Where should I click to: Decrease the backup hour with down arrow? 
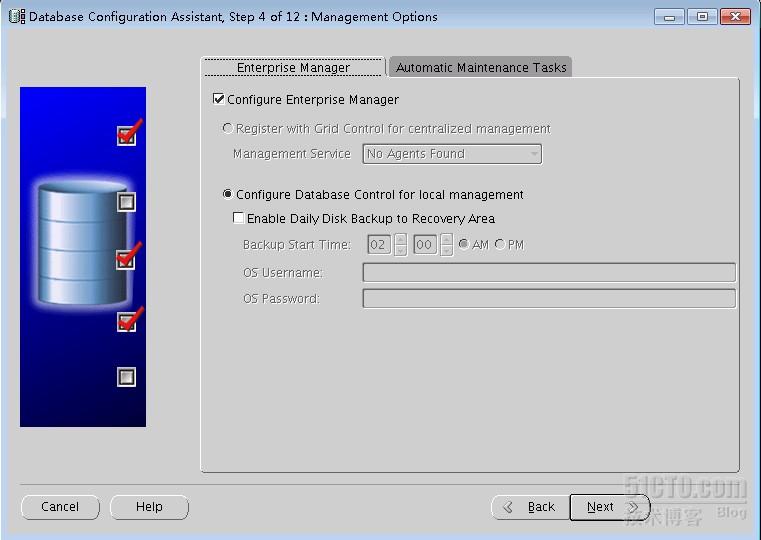[x=400, y=250]
